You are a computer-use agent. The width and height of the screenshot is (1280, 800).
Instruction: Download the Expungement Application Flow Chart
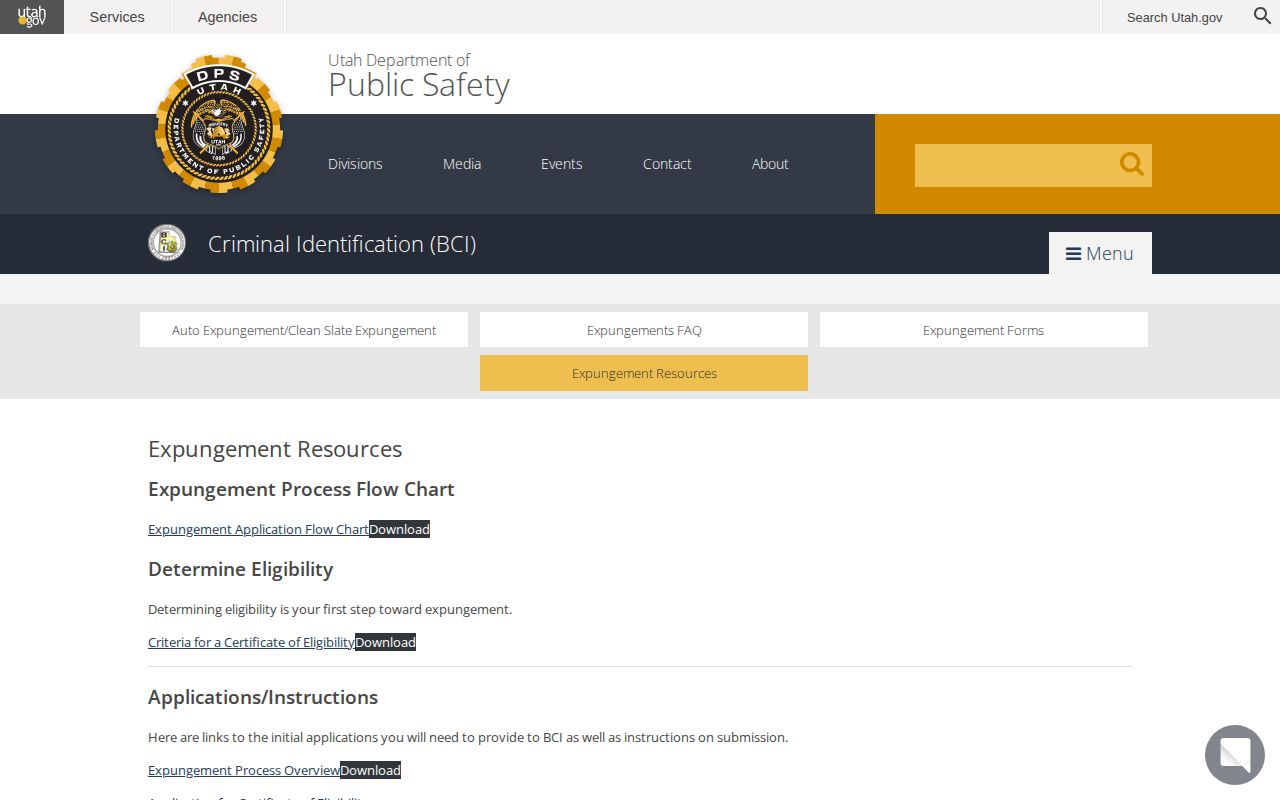(399, 529)
